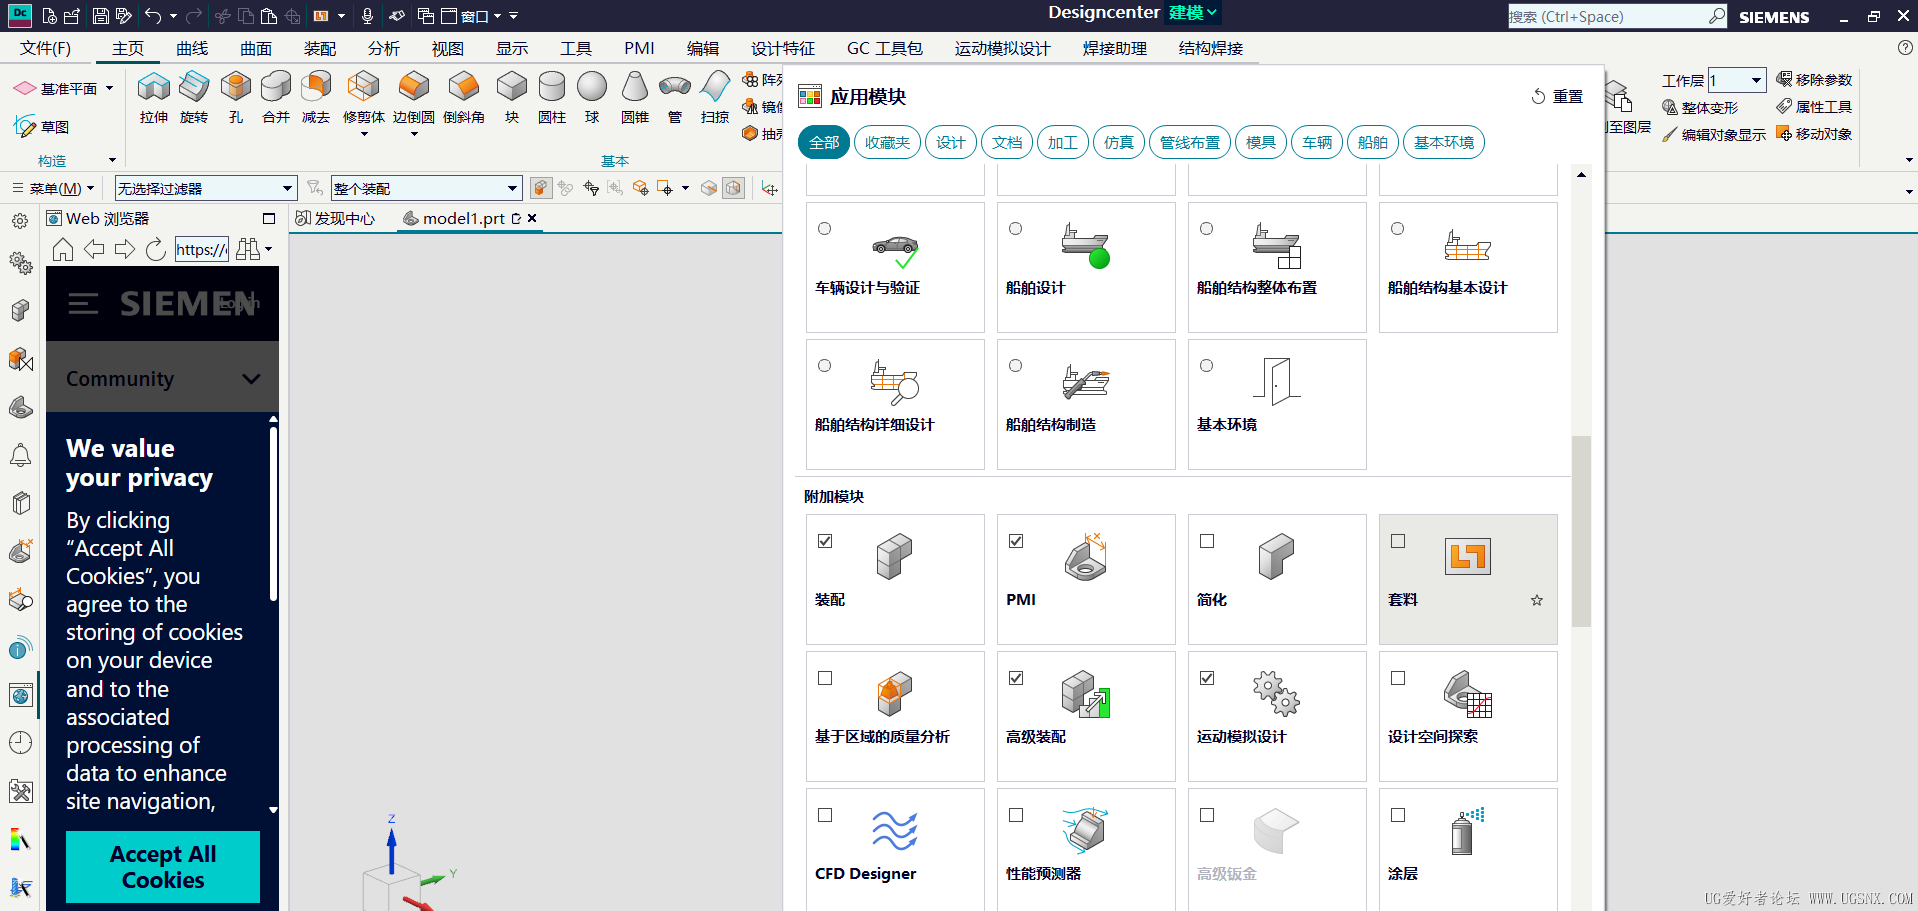
Task: Open the 整个装配 scope dropdown
Action: 426,188
